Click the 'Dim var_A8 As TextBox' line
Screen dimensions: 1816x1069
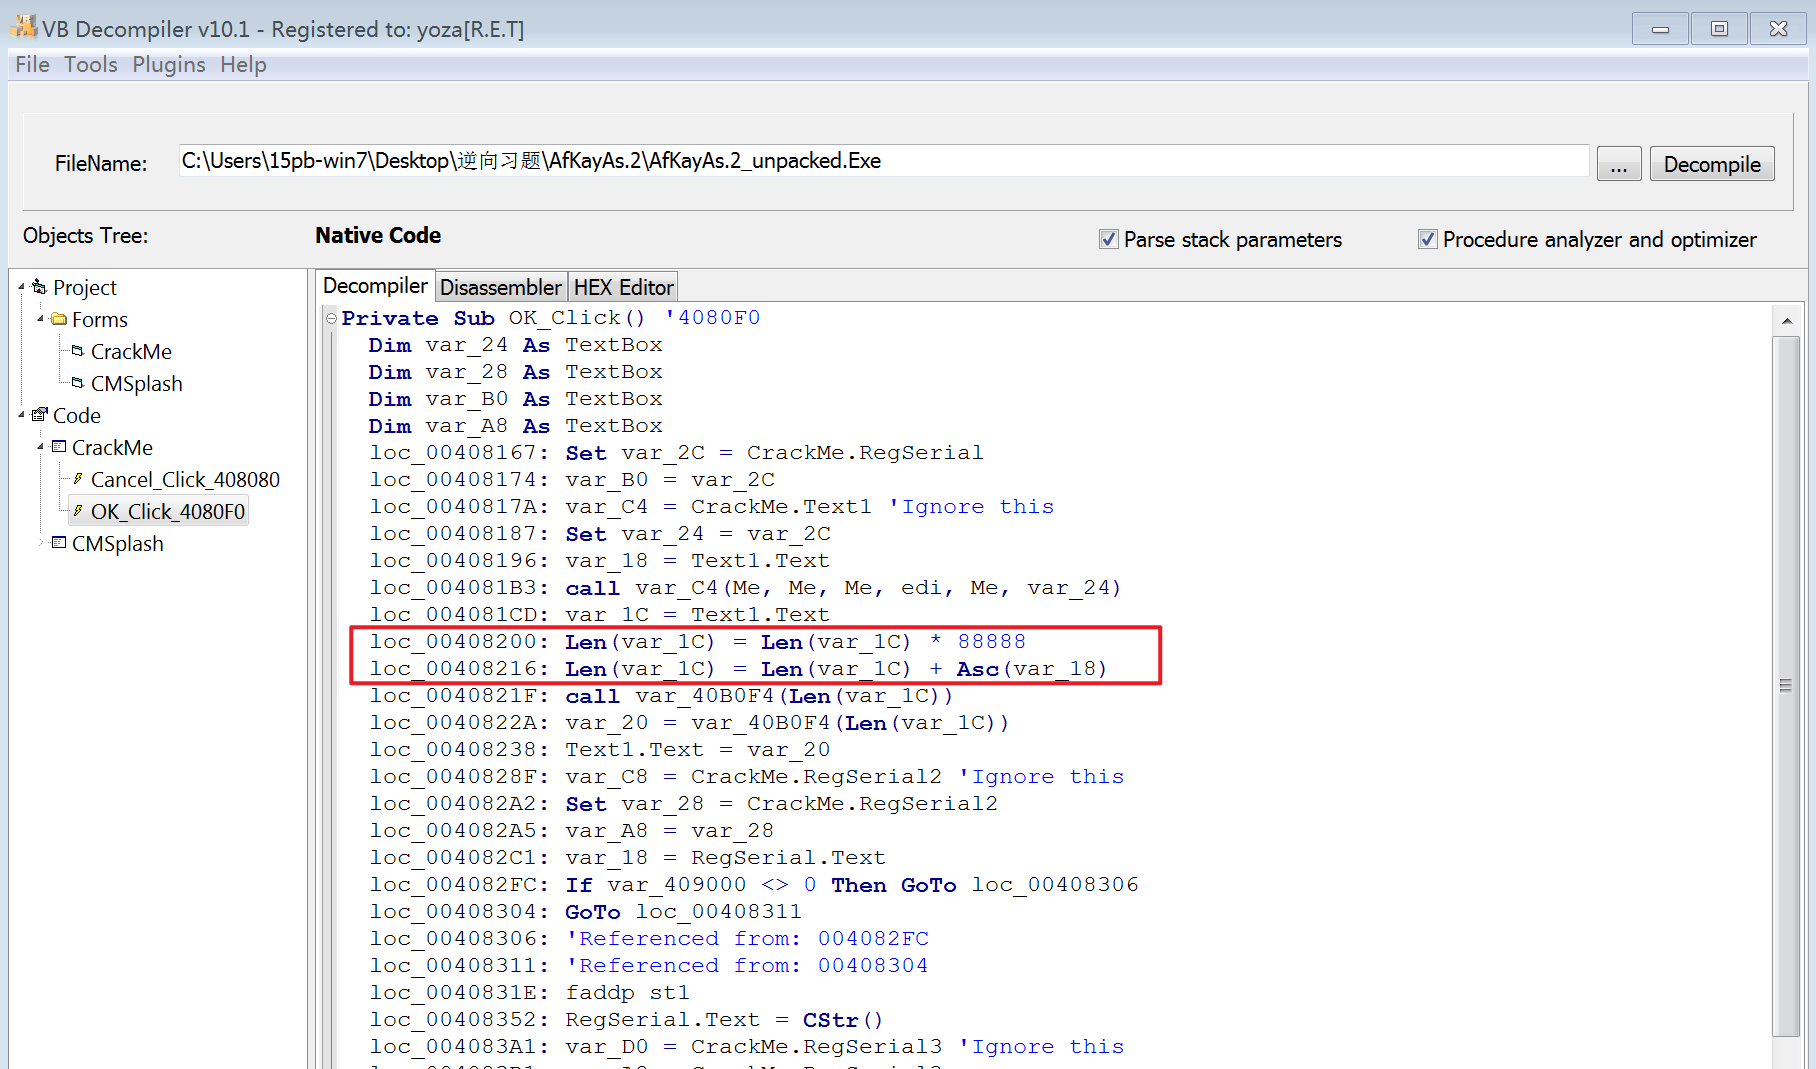coord(515,426)
